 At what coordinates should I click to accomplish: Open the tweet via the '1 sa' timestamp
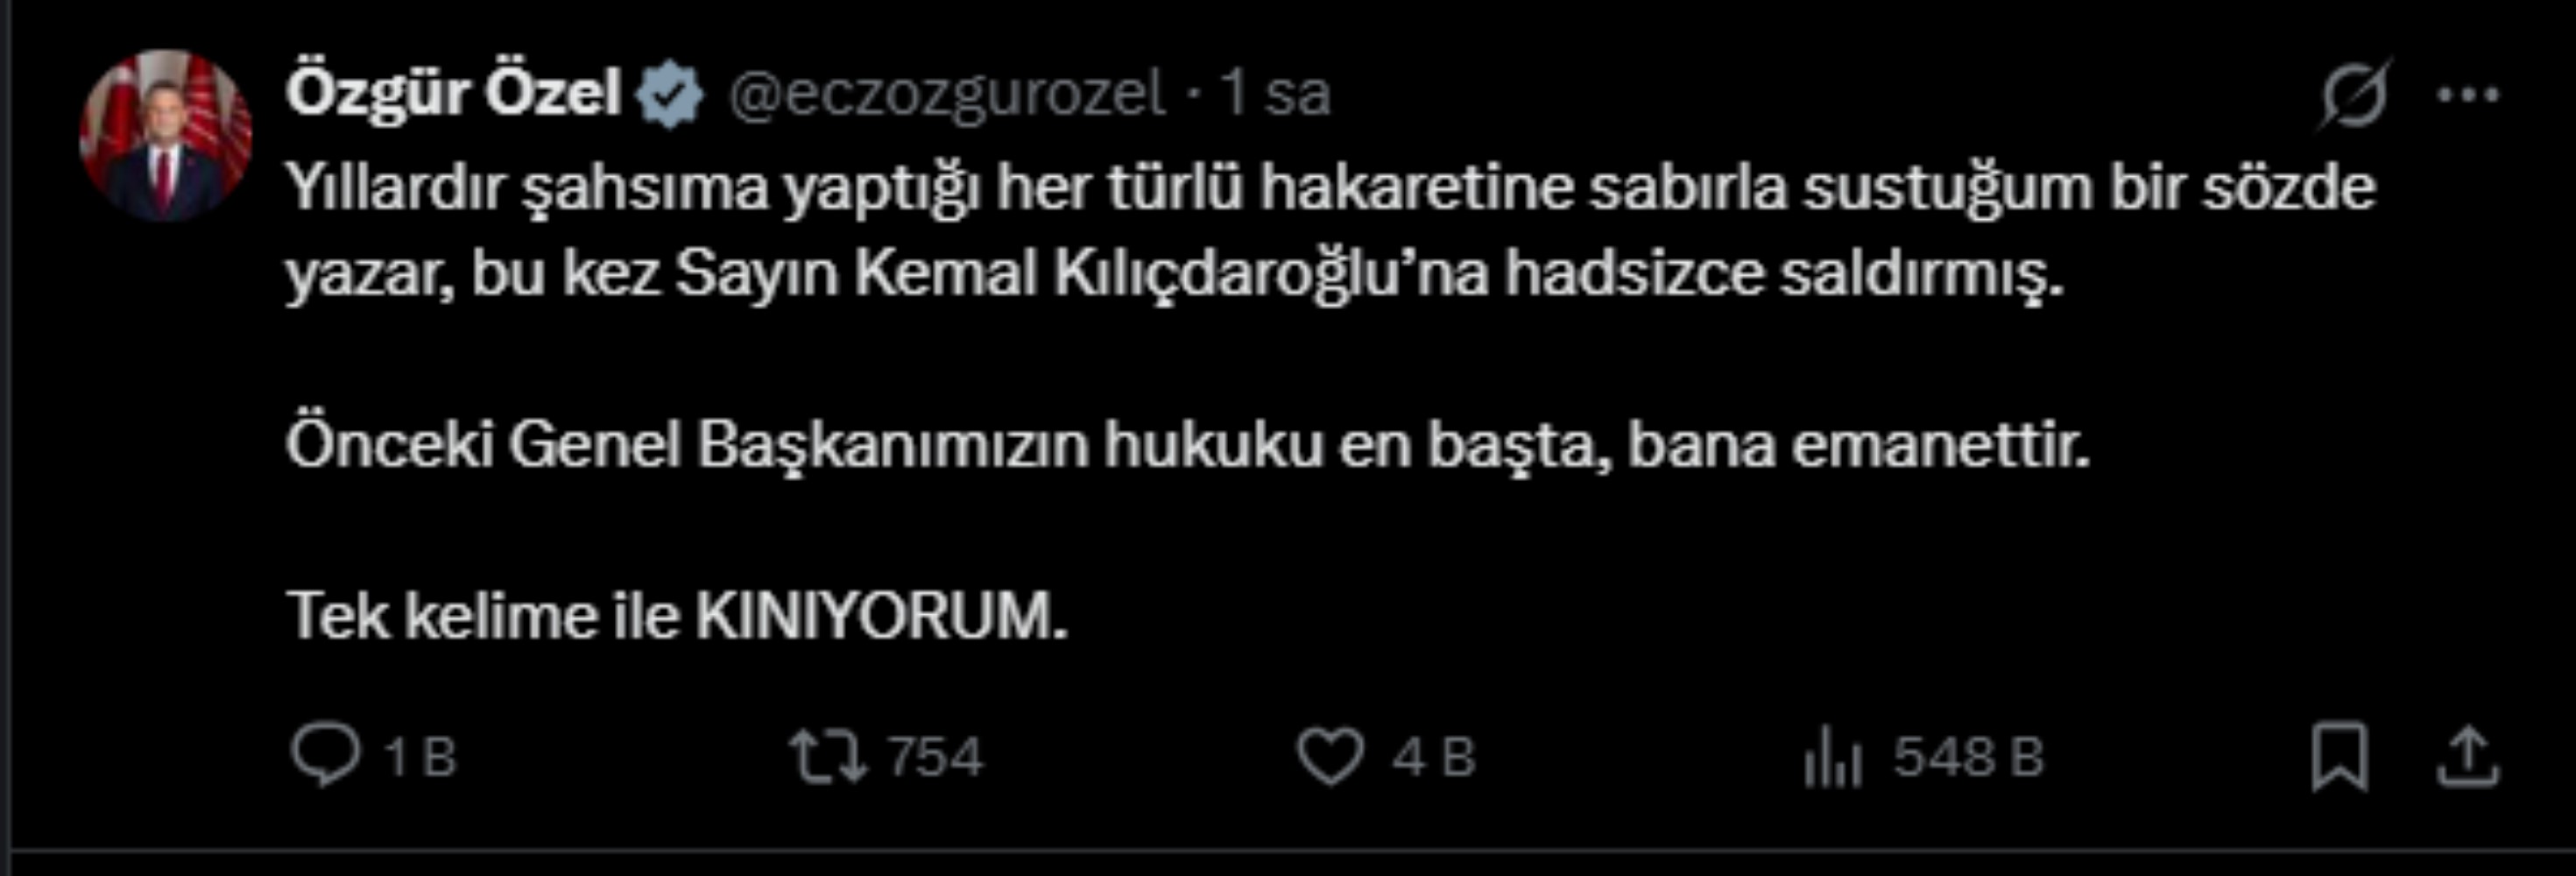coord(1276,94)
